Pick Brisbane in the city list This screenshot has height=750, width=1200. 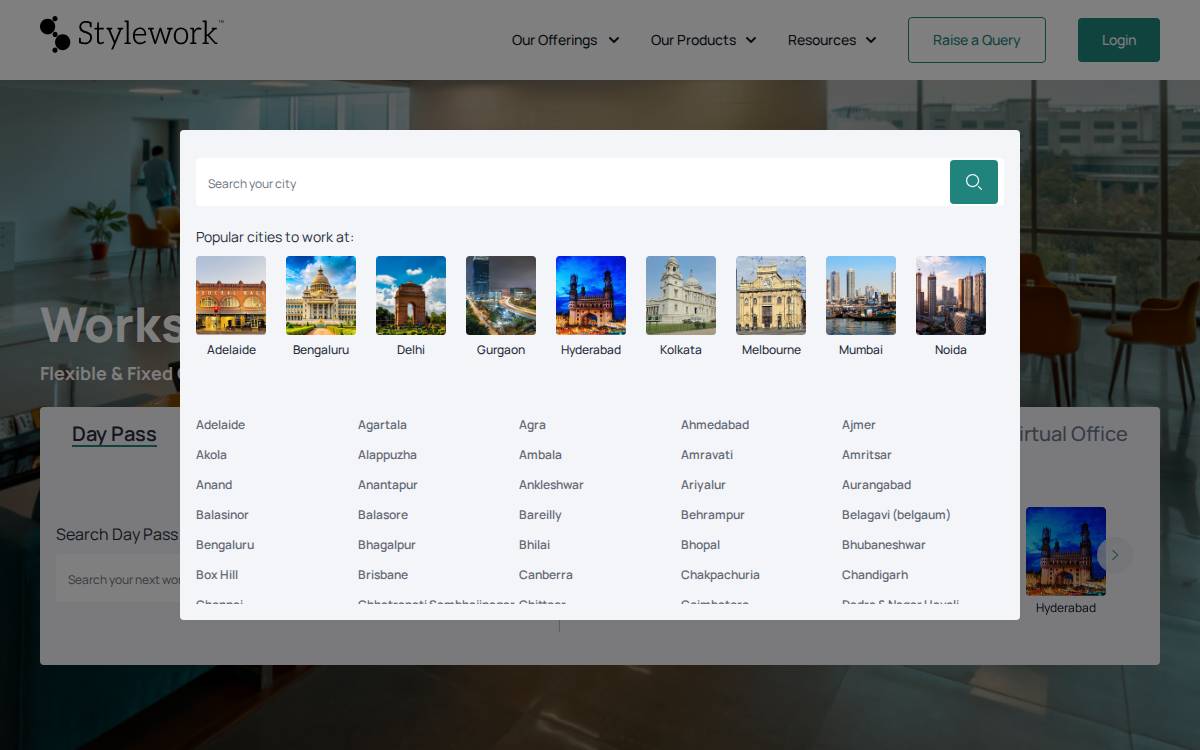tap(383, 575)
